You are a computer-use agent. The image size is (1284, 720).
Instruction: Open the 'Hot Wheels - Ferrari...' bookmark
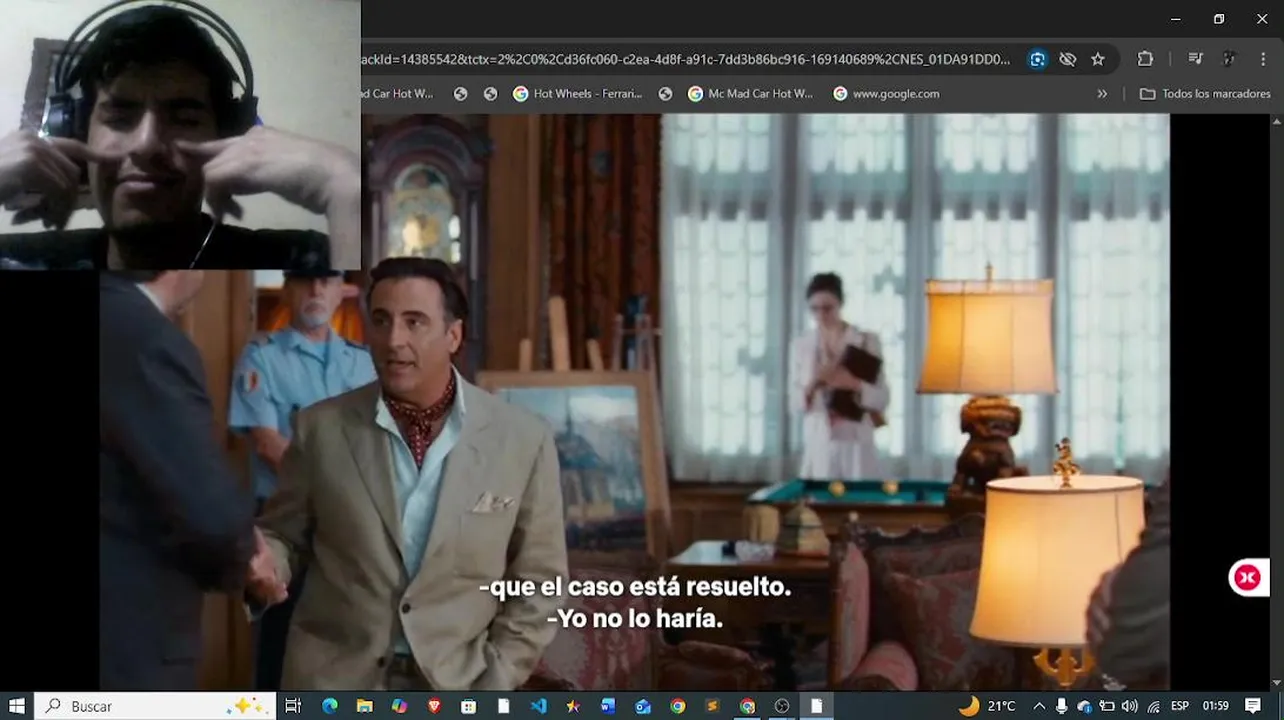tap(578, 94)
